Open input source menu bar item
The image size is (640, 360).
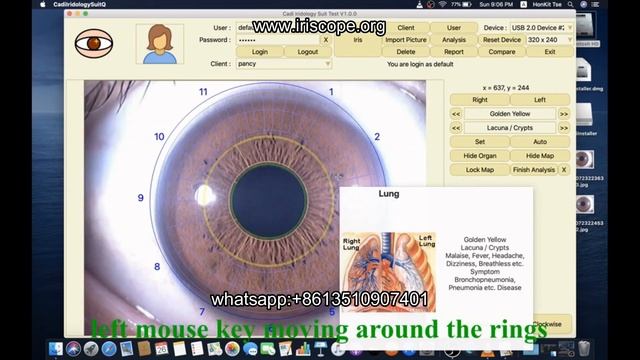tap(524, 4)
